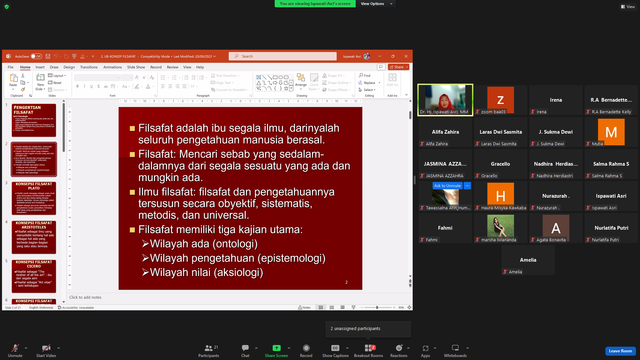Collapse the ribbon with the chevron

(407, 95)
